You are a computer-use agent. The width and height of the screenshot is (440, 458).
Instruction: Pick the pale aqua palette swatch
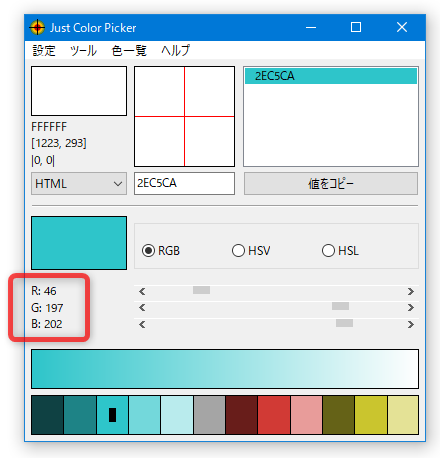[x=177, y=415]
